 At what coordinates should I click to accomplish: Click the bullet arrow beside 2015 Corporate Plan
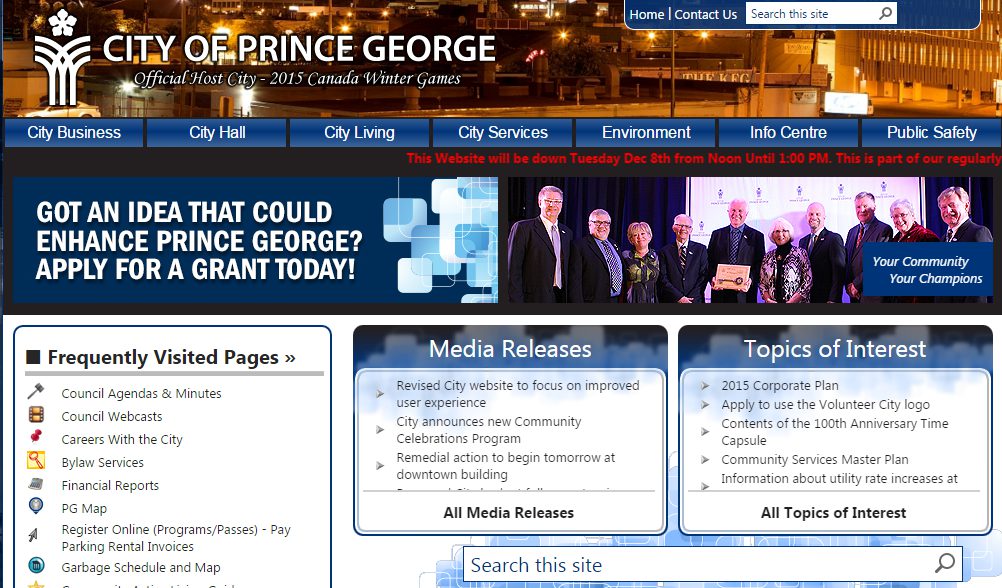coord(705,386)
